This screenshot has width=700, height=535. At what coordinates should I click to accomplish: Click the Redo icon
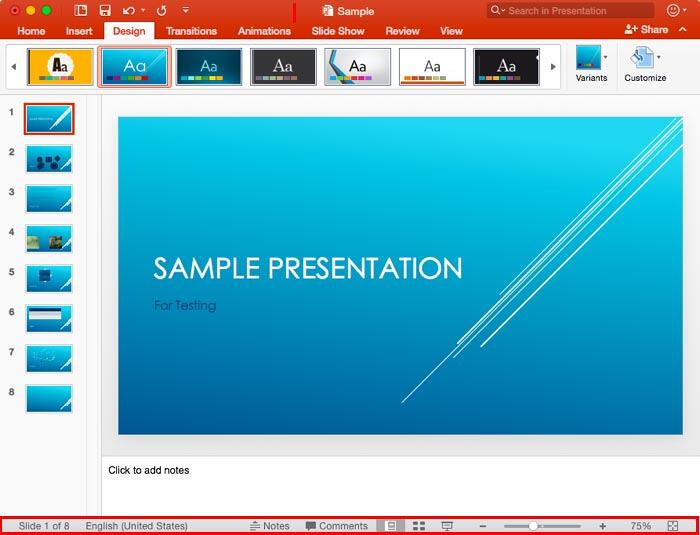tap(161, 10)
